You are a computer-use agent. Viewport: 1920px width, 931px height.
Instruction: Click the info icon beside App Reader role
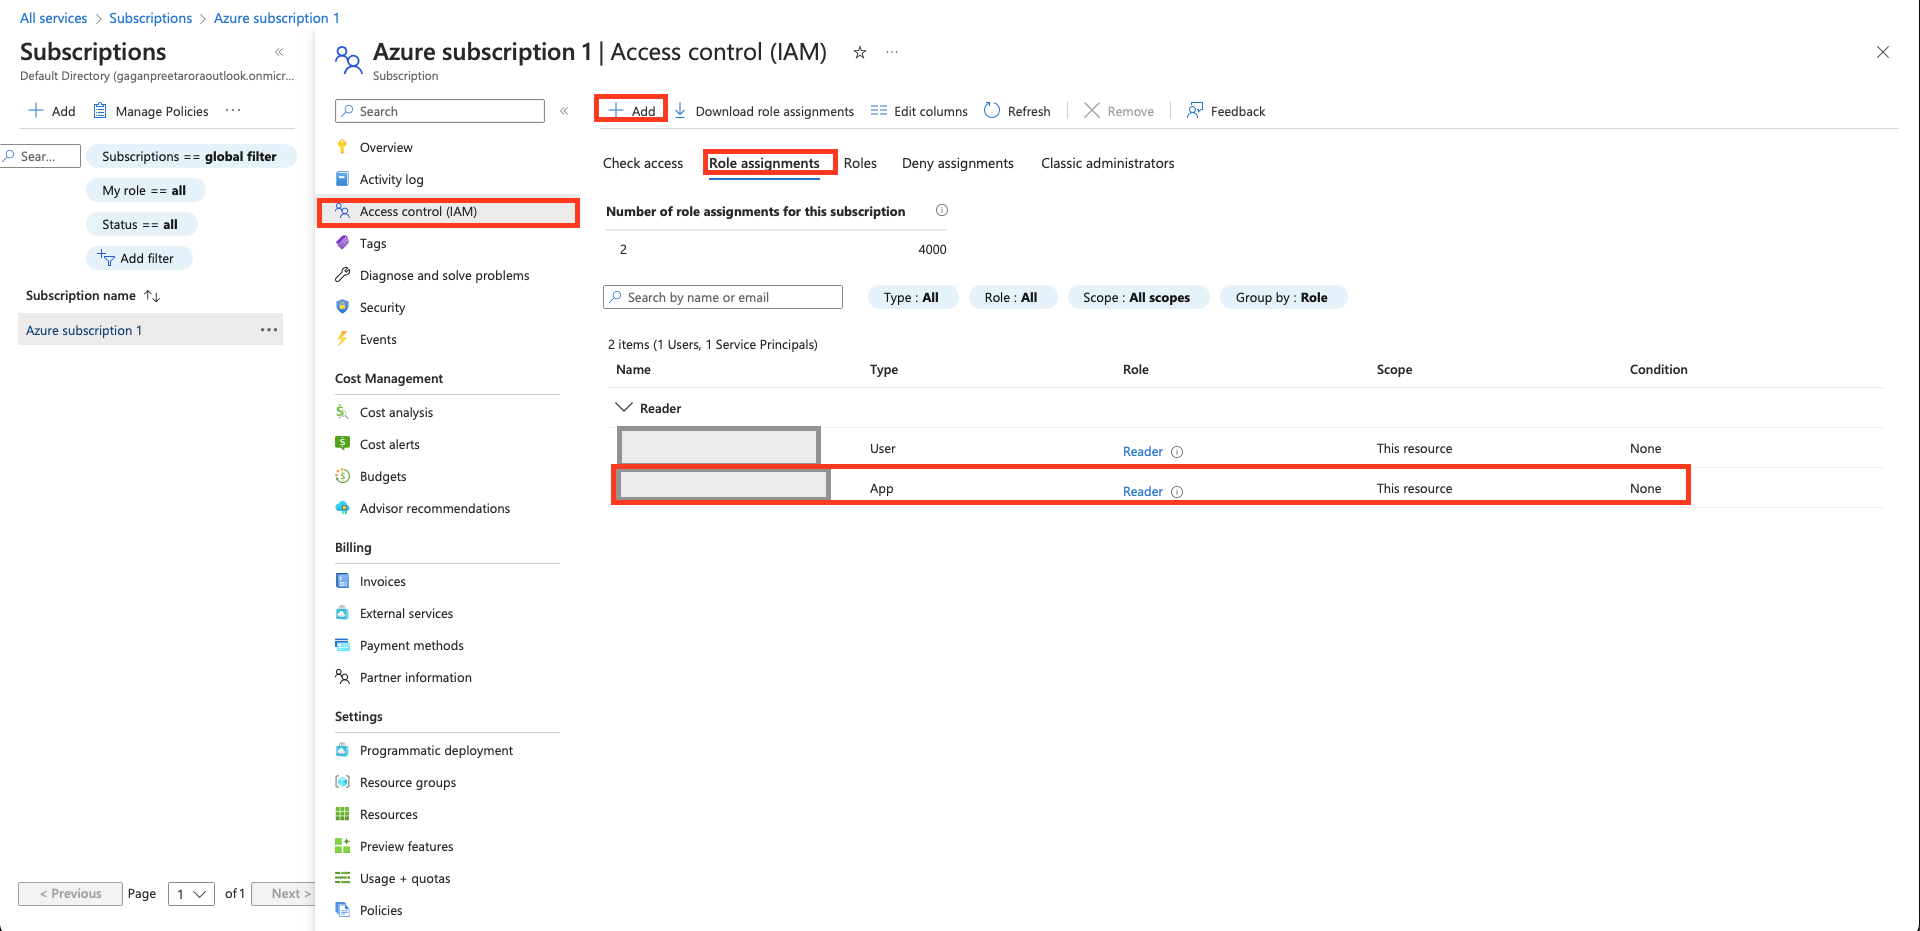pyautogui.click(x=1177, y=492)
